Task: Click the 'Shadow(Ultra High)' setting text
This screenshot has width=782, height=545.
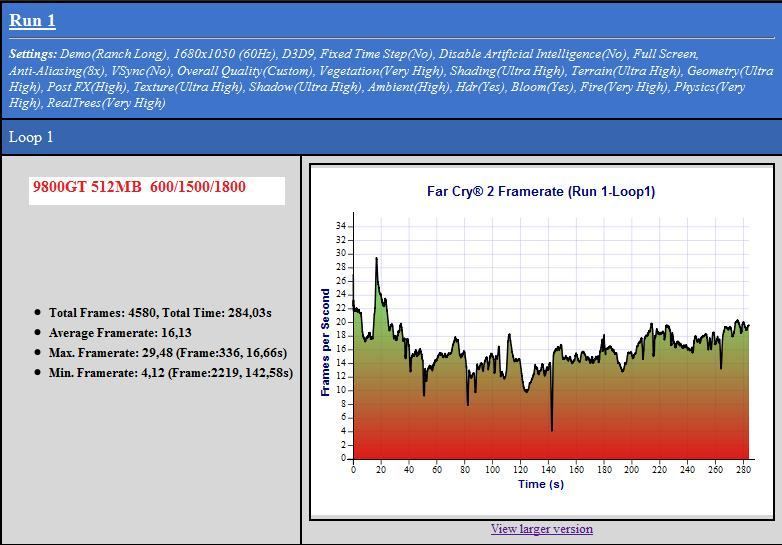Action: coord(306,87)
